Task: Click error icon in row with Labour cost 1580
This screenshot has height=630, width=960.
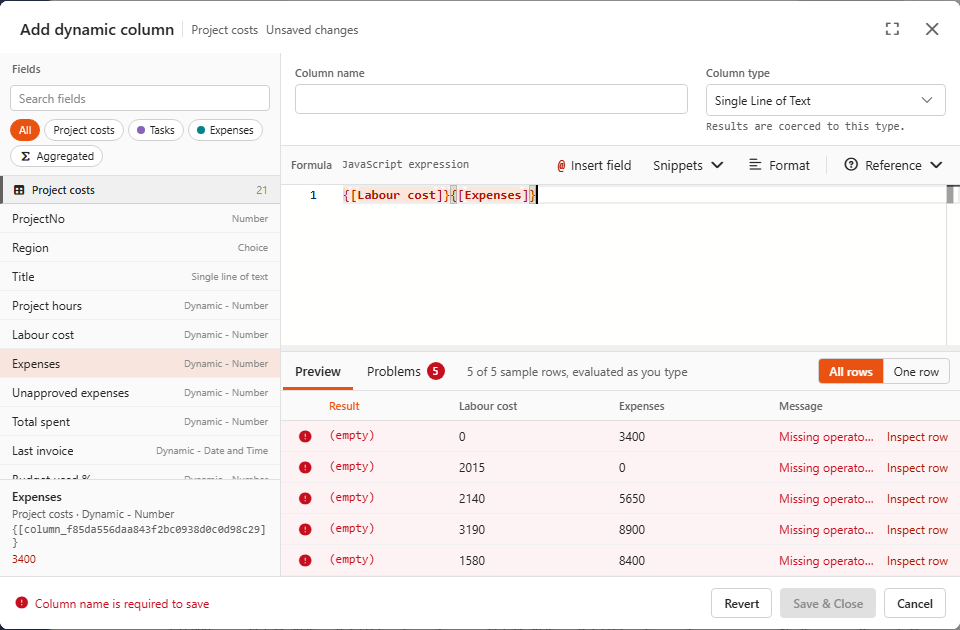Action: point(305,560)
